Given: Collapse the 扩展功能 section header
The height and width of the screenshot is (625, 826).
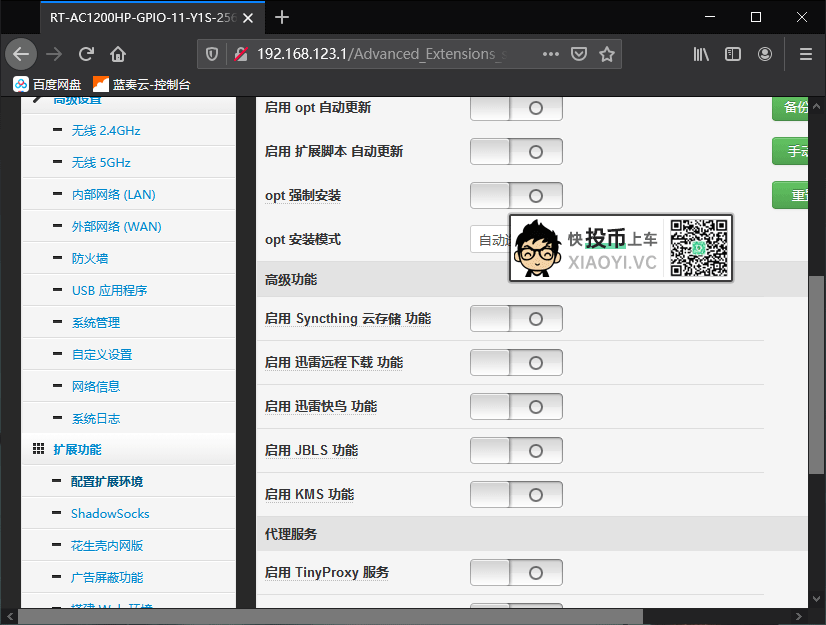Looking at the screenshot, I should tap(129, 449).
